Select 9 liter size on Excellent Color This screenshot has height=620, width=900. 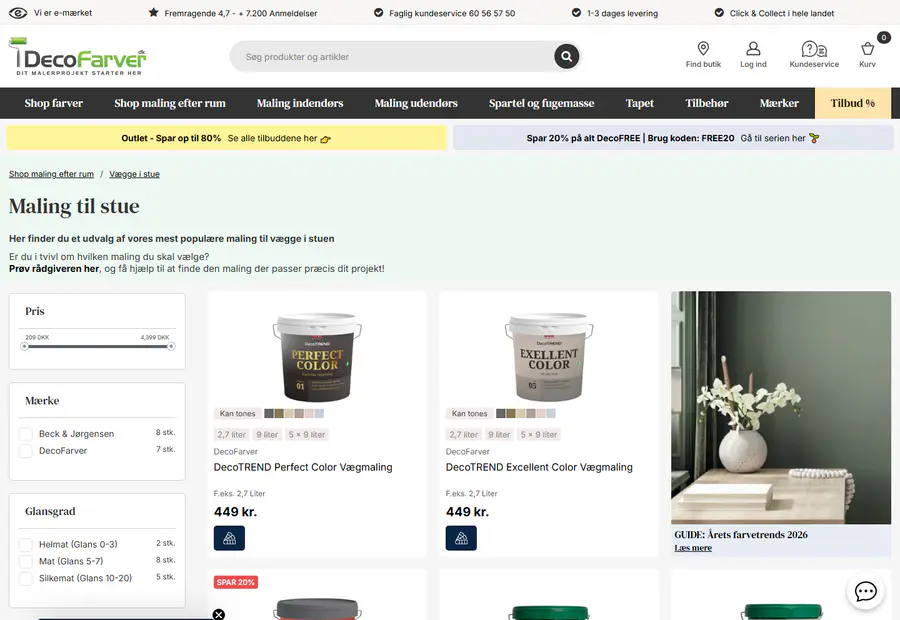pyautogui.click(x=499, y=435)
